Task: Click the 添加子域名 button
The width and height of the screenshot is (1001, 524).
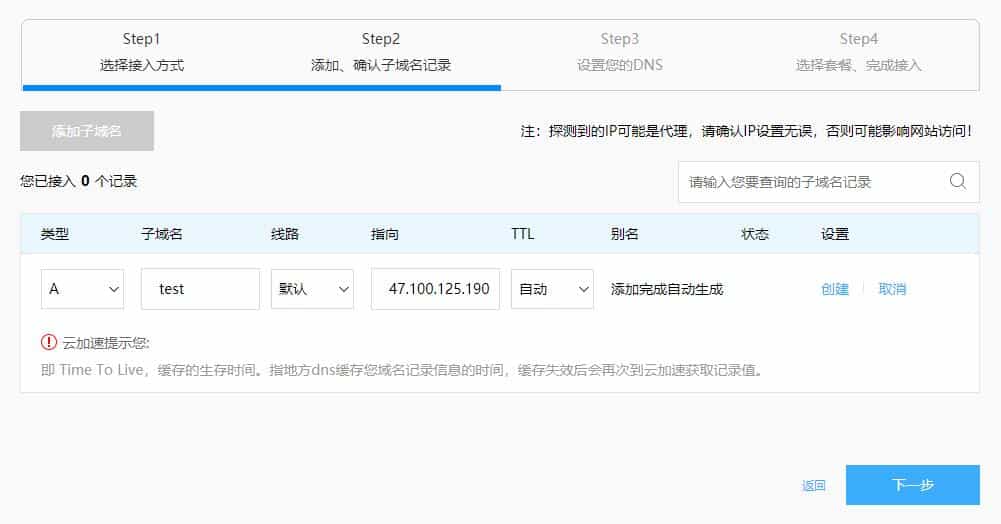Action: [87, 131]
